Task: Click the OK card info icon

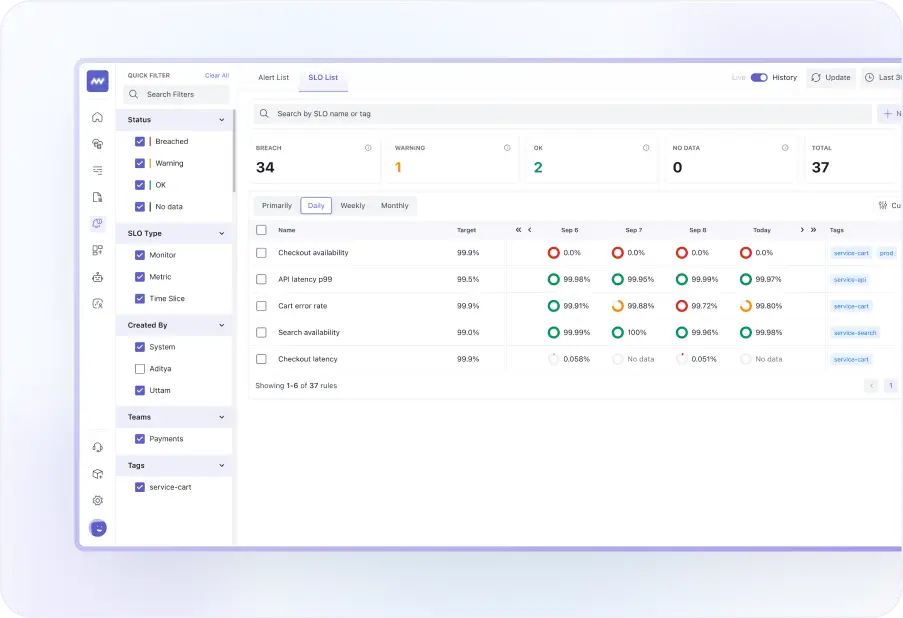Action: [646, 148]
